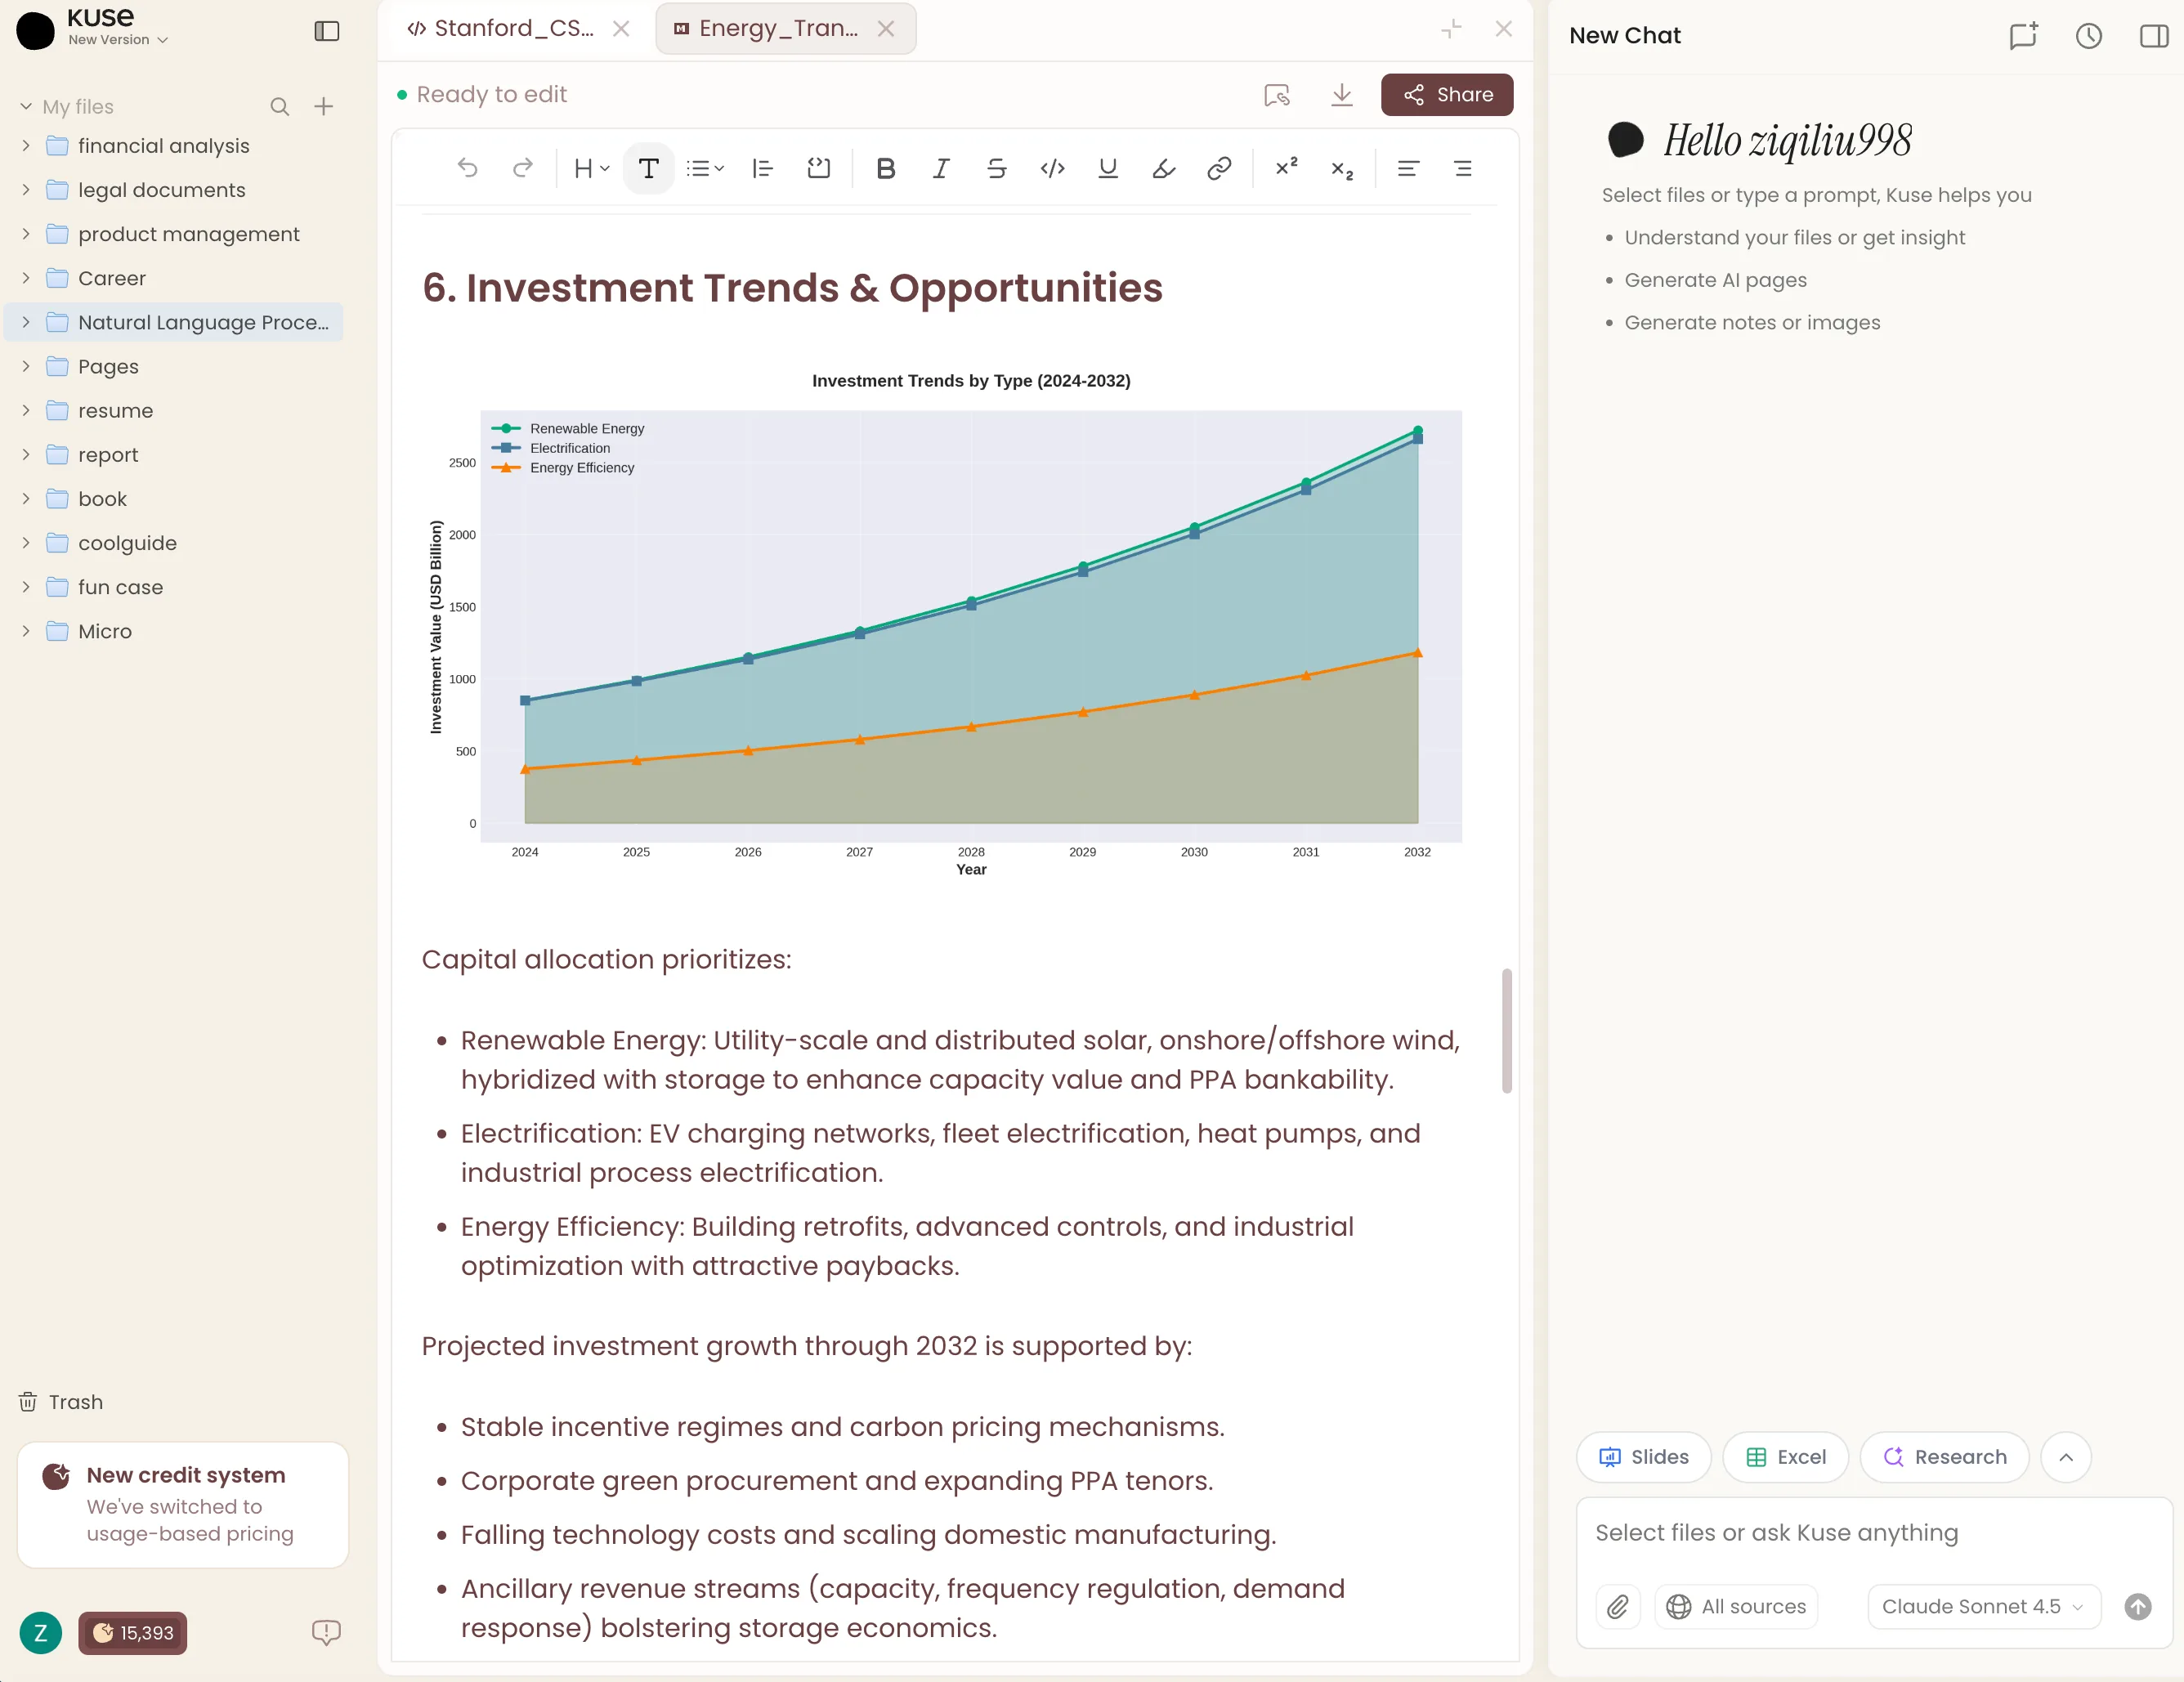Click the download icon
This screenshot has width=2184, height=1682.
coord(1342,94)
